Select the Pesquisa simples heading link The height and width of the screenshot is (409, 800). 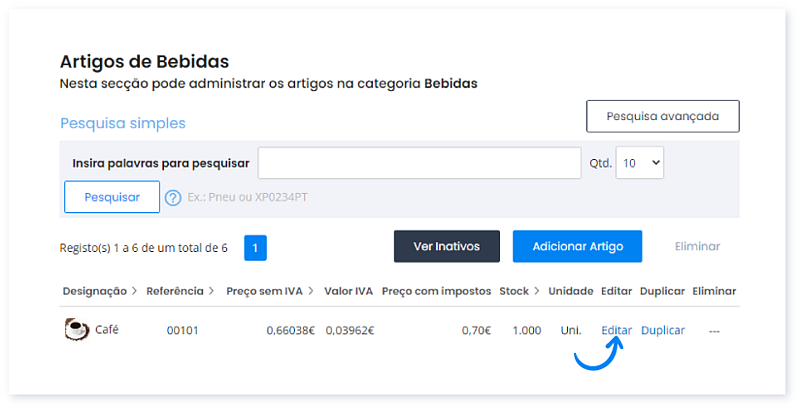coord(123,123)
